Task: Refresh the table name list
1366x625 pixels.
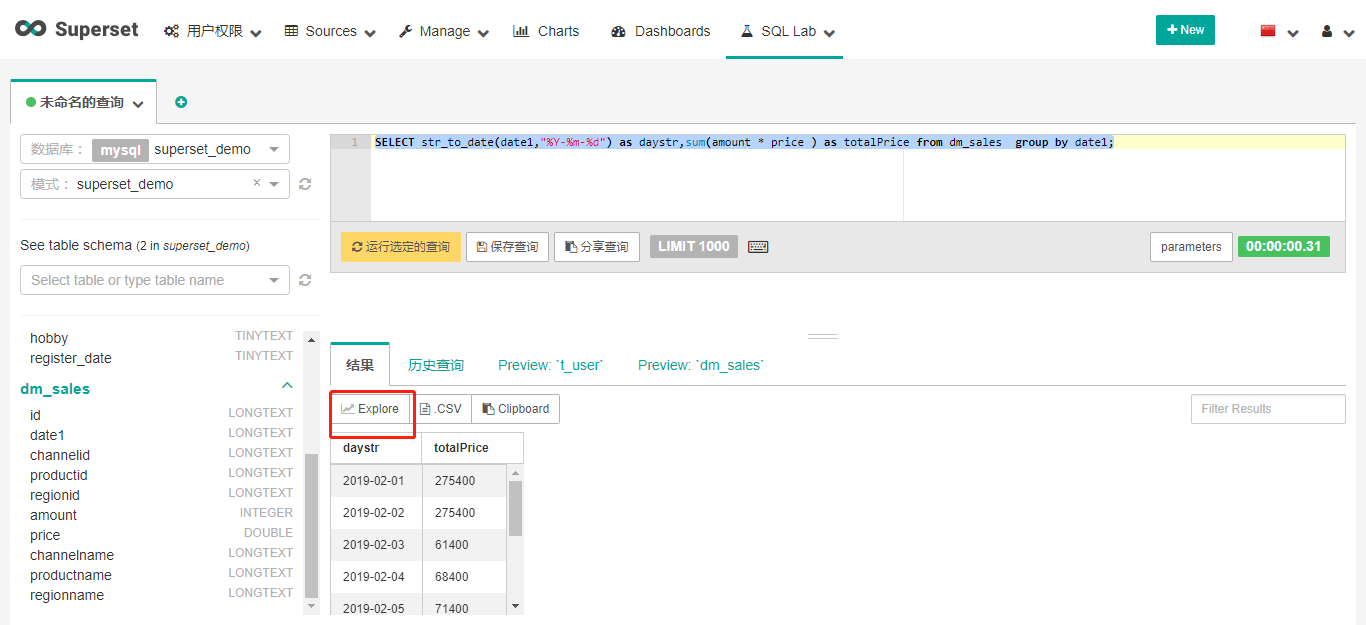Action: pos(305,280)
